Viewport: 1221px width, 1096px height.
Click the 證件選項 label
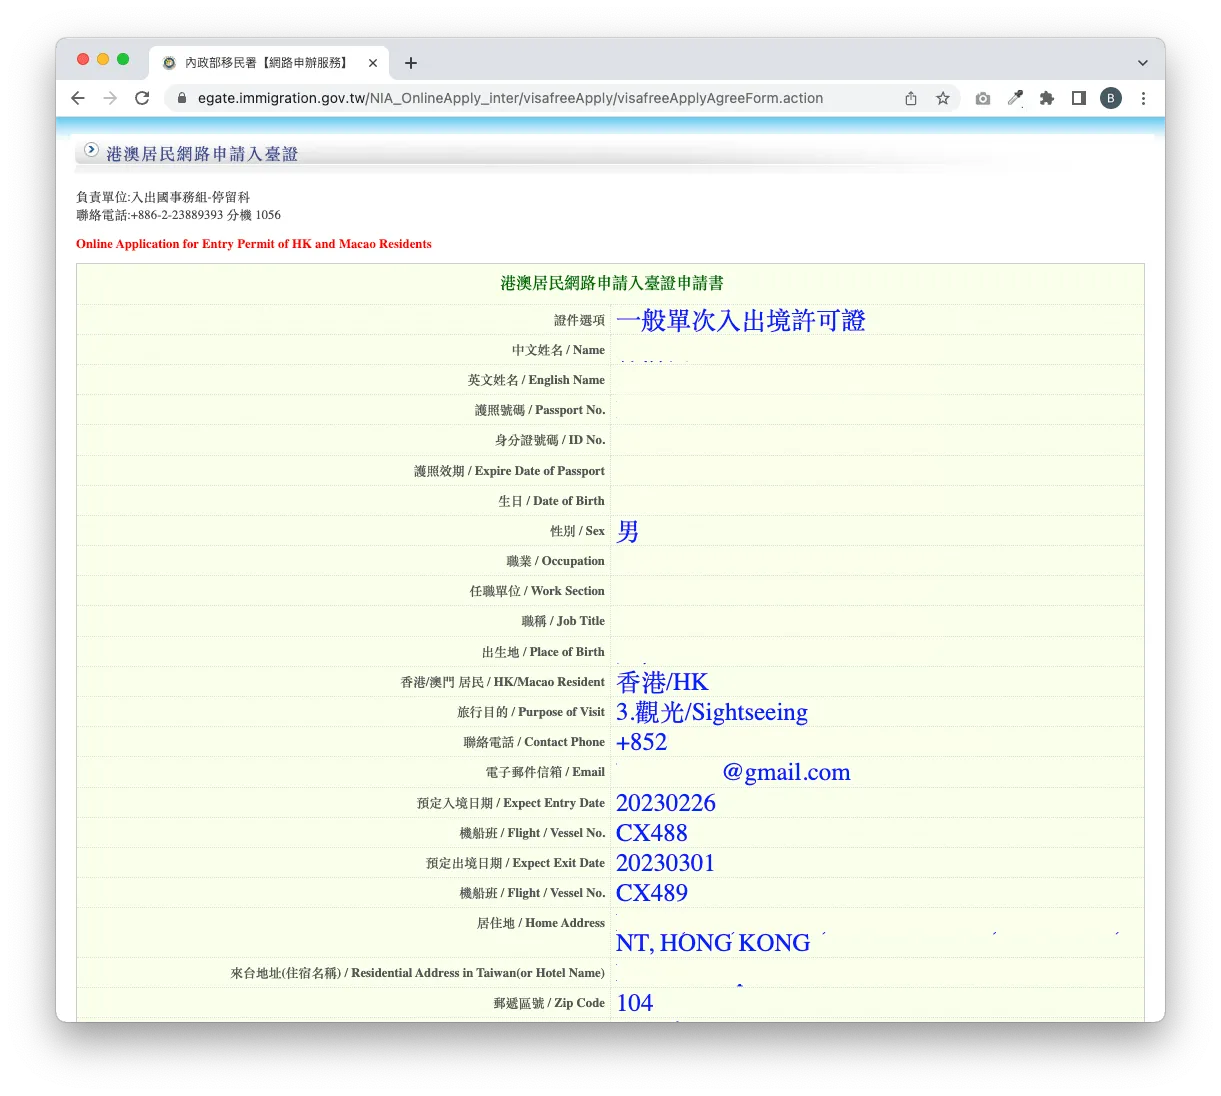[580, 320]
